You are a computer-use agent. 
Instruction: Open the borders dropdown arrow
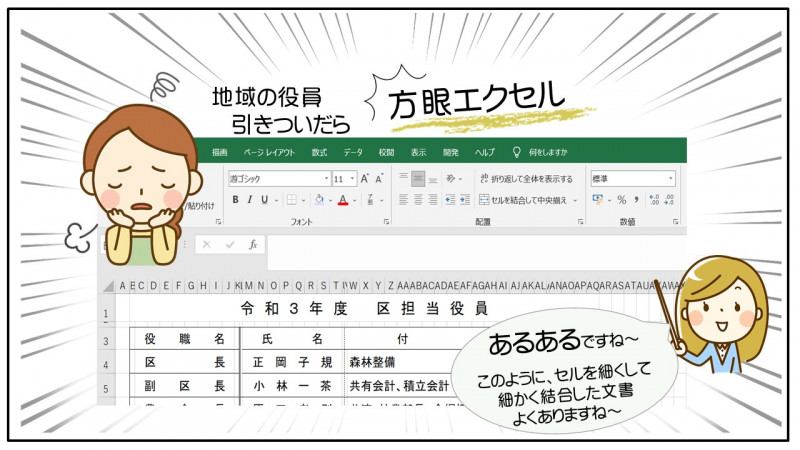(x=304, y=201)
